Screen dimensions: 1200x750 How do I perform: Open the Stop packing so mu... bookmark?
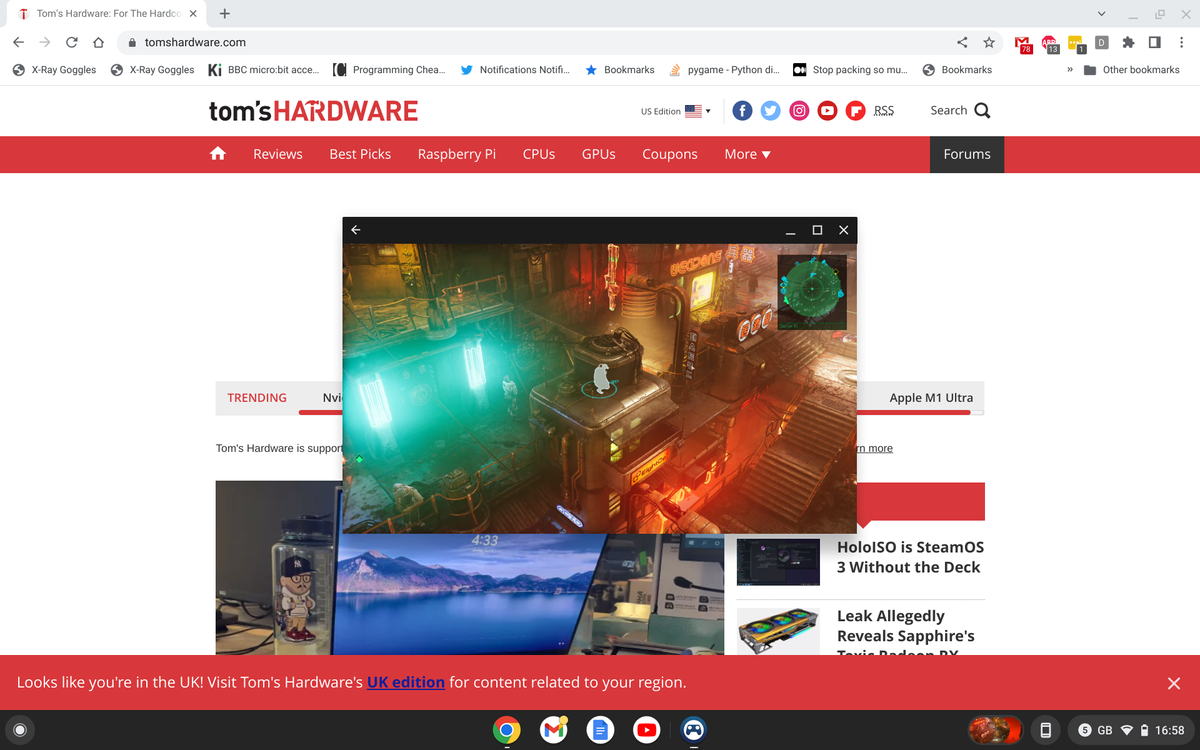click(x=850, y=70)
